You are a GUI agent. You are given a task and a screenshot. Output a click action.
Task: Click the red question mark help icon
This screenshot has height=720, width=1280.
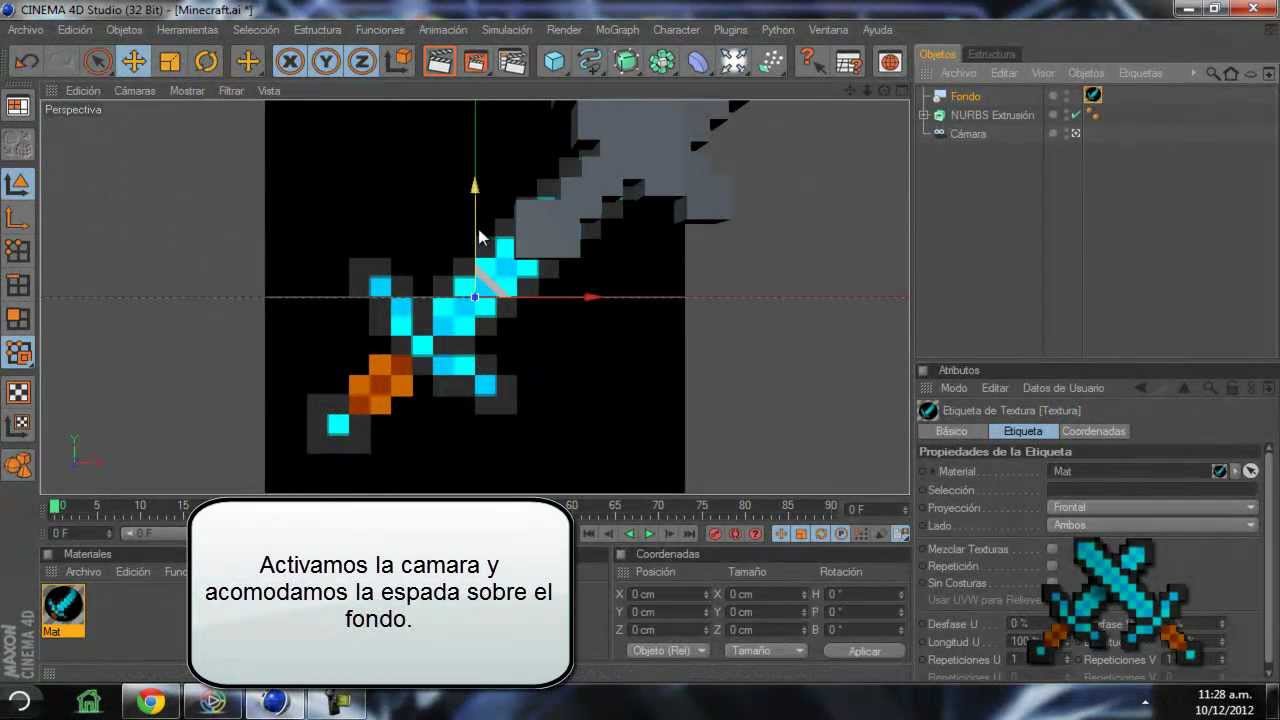click(x=812, y=62)
